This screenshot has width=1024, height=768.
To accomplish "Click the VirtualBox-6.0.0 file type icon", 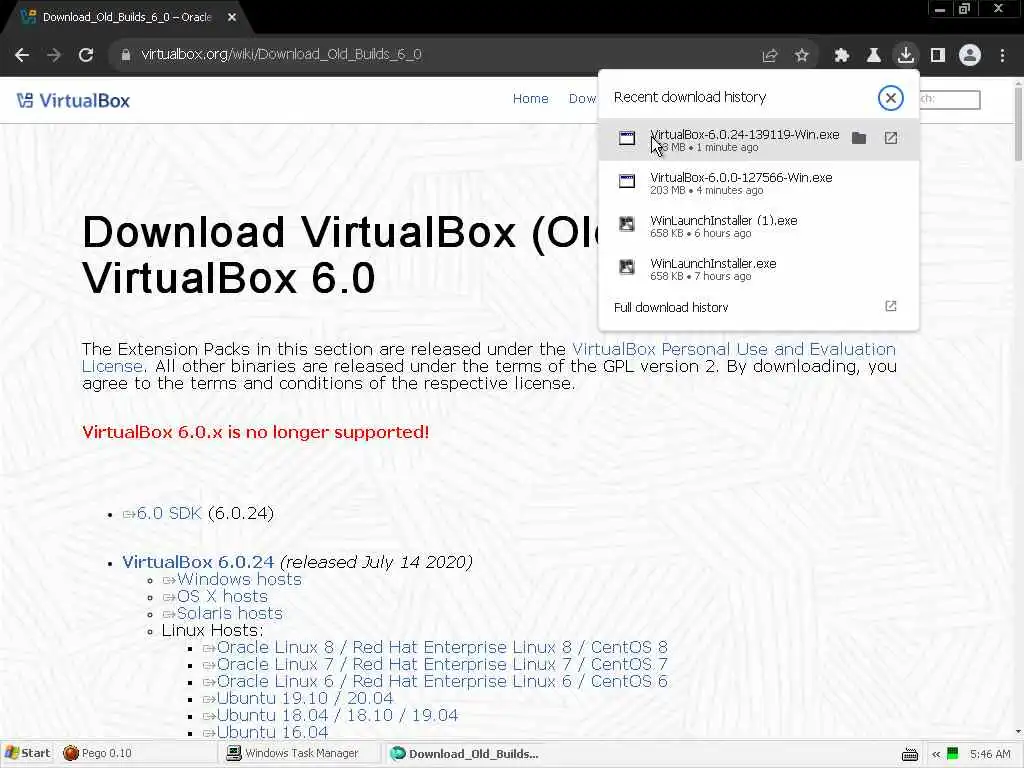I will click(x=627, y=181).
